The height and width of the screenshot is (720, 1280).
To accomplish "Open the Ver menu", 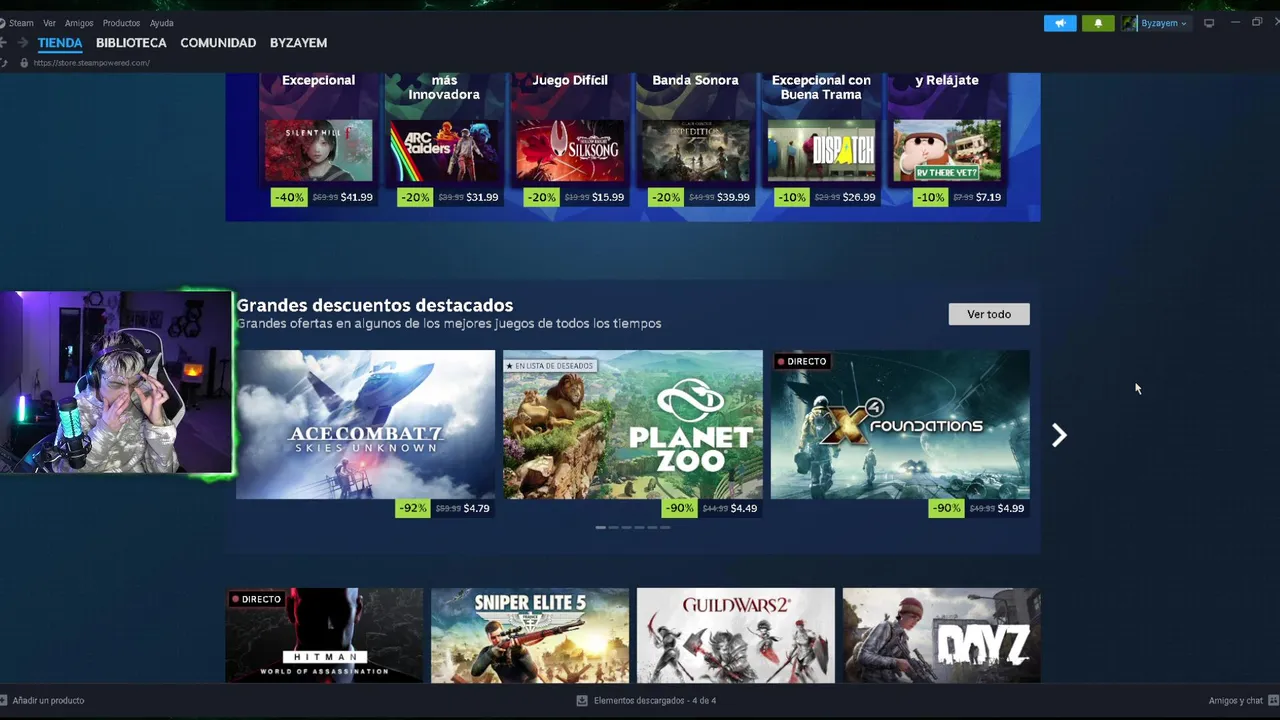I will (x=49, y=23).
